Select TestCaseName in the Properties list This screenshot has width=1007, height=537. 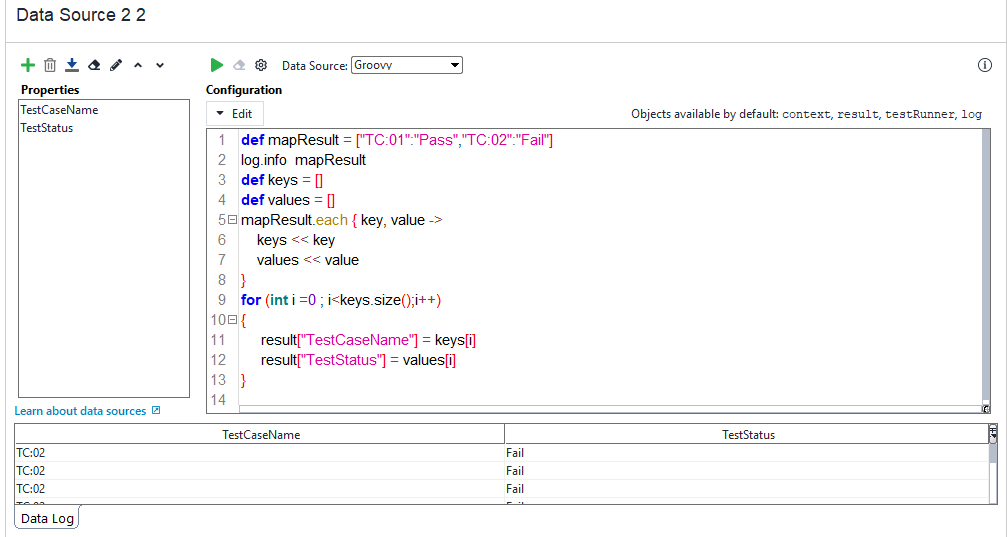[x=59, y=110]
